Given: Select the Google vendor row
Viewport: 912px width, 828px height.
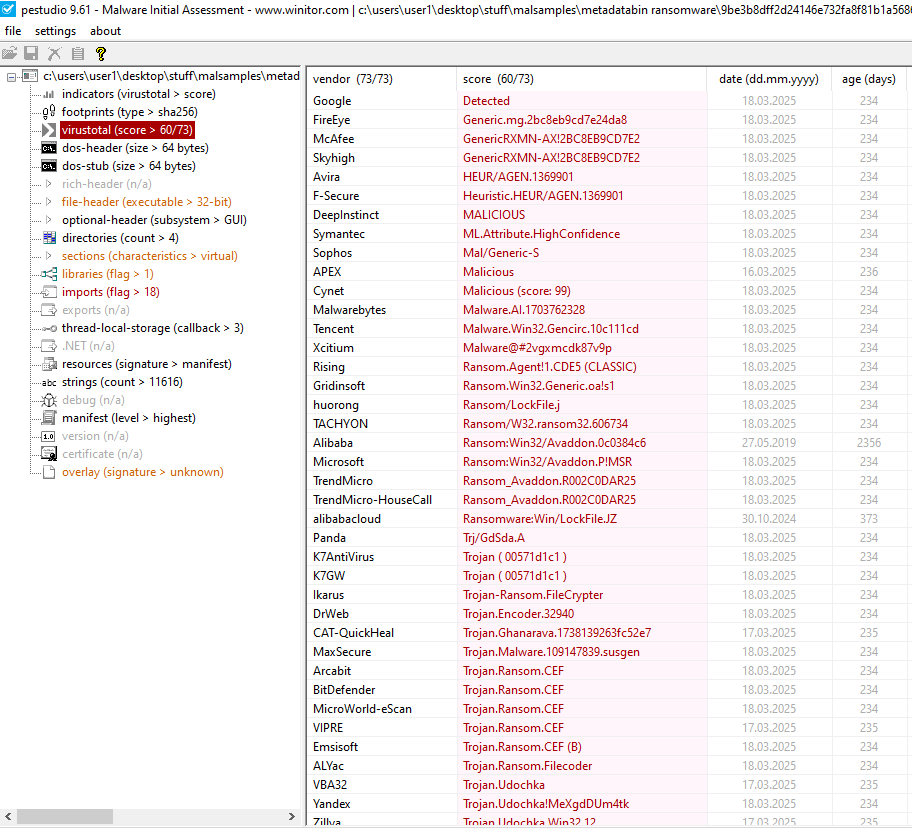Looking at the screenshot, I should pyautogui.click(x=609, y=101).
